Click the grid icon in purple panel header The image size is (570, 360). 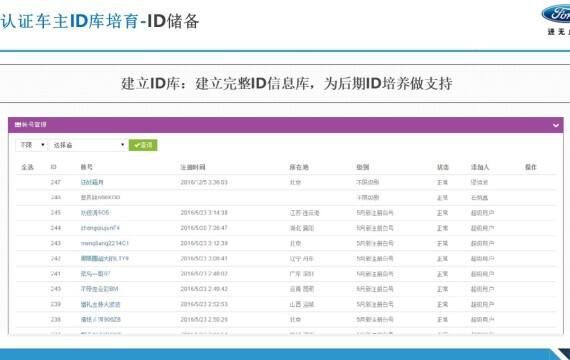[x=18, y=125]
